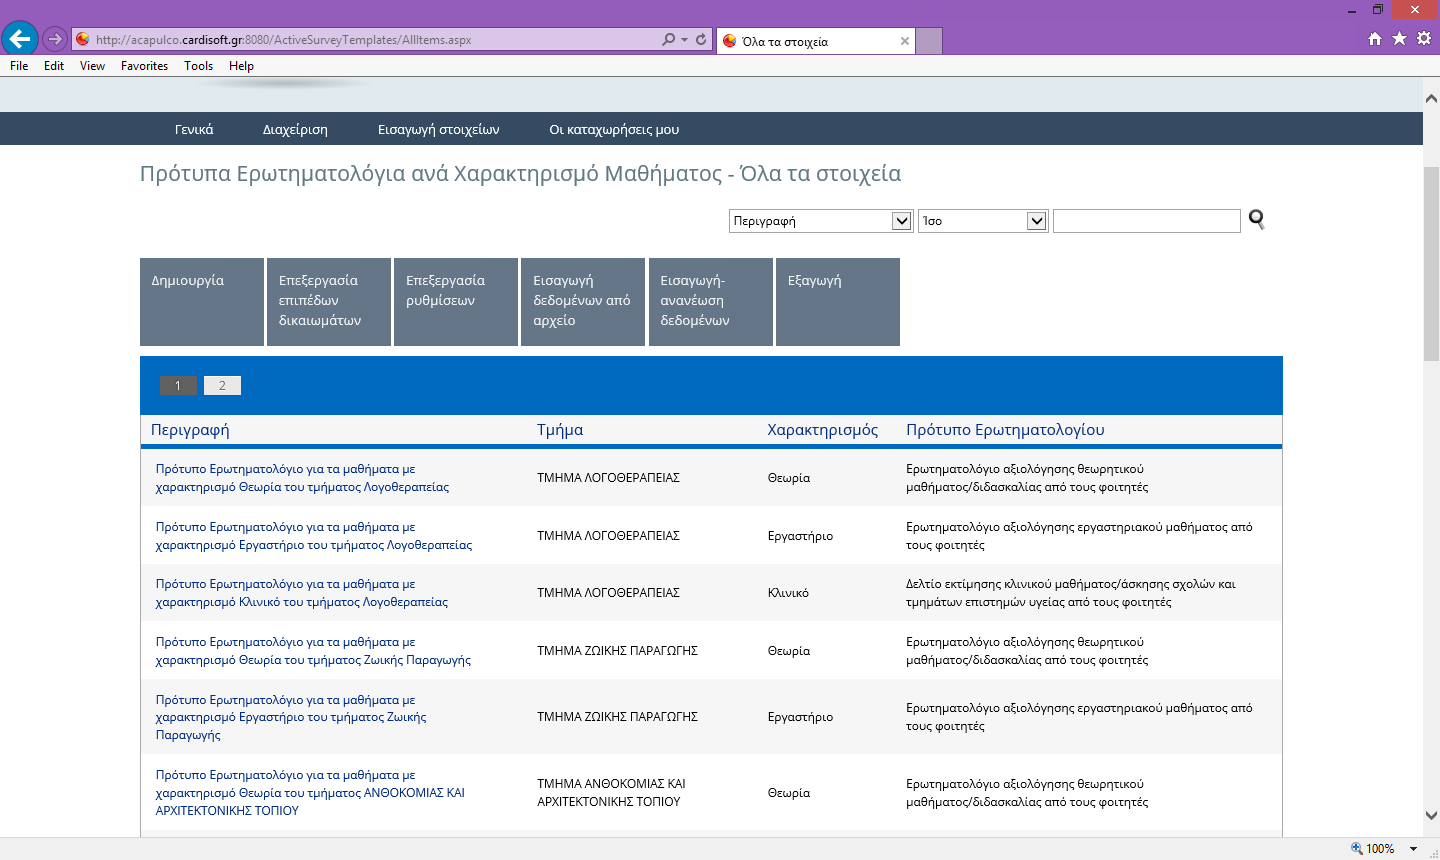Click the search text input field
Screen dimensions: 1440x860
tap(1147, 221)
